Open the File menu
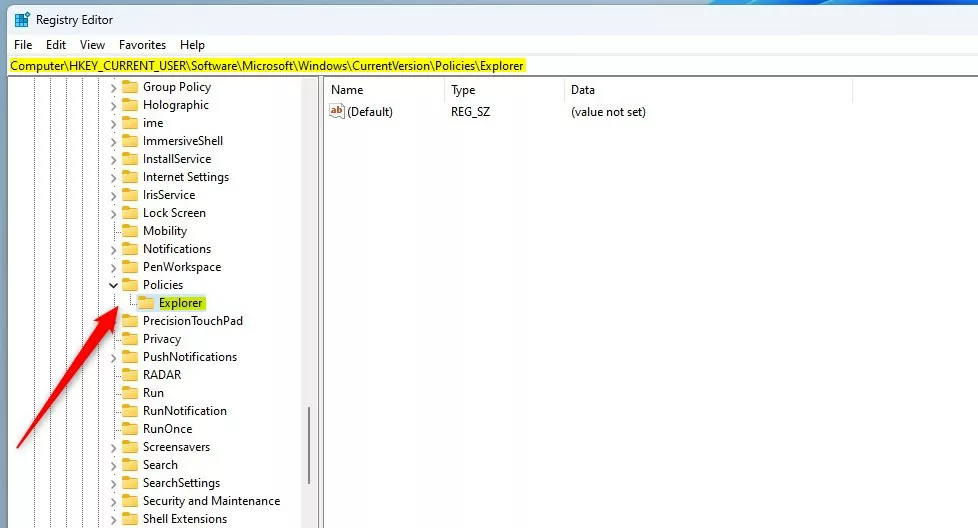Image resolution: width=978 pixels, height=528 pixels. pyautogui.click(x=23, y=45)
